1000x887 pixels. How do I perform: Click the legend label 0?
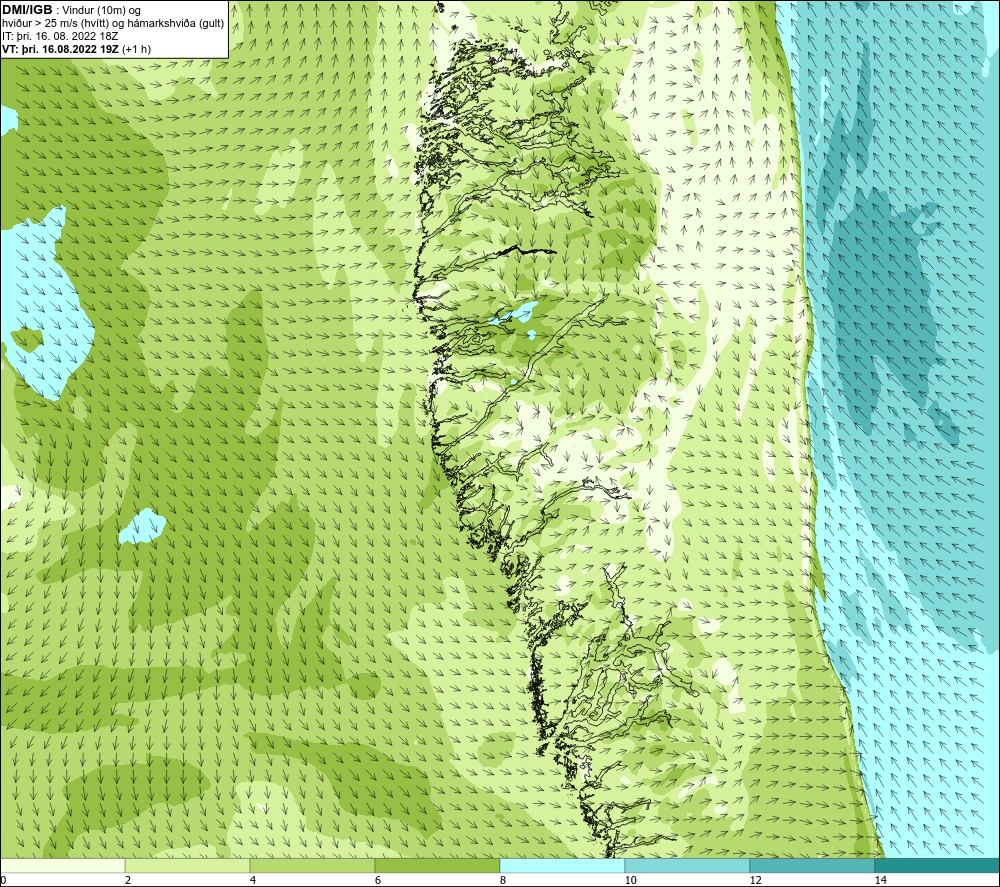(x=3, y=880)
